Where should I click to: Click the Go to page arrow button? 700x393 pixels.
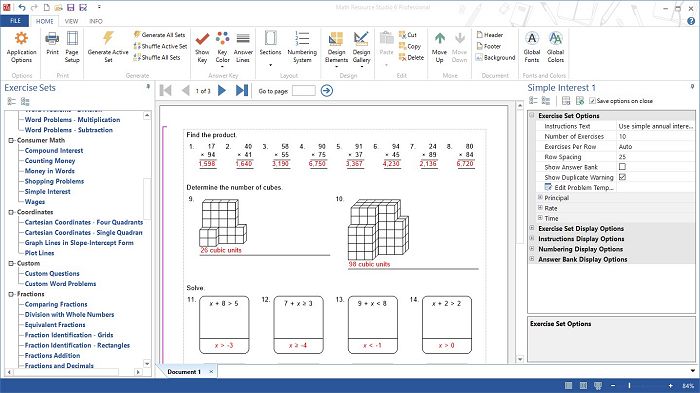[327, 91]
